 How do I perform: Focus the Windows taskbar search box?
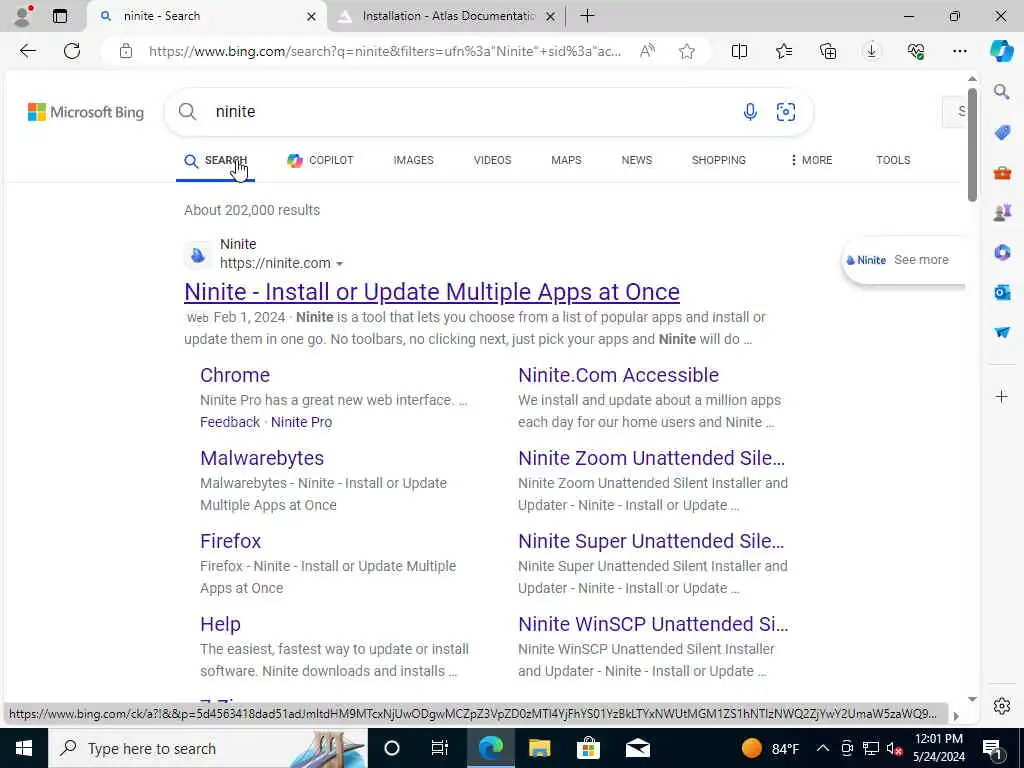pos(208,748)
